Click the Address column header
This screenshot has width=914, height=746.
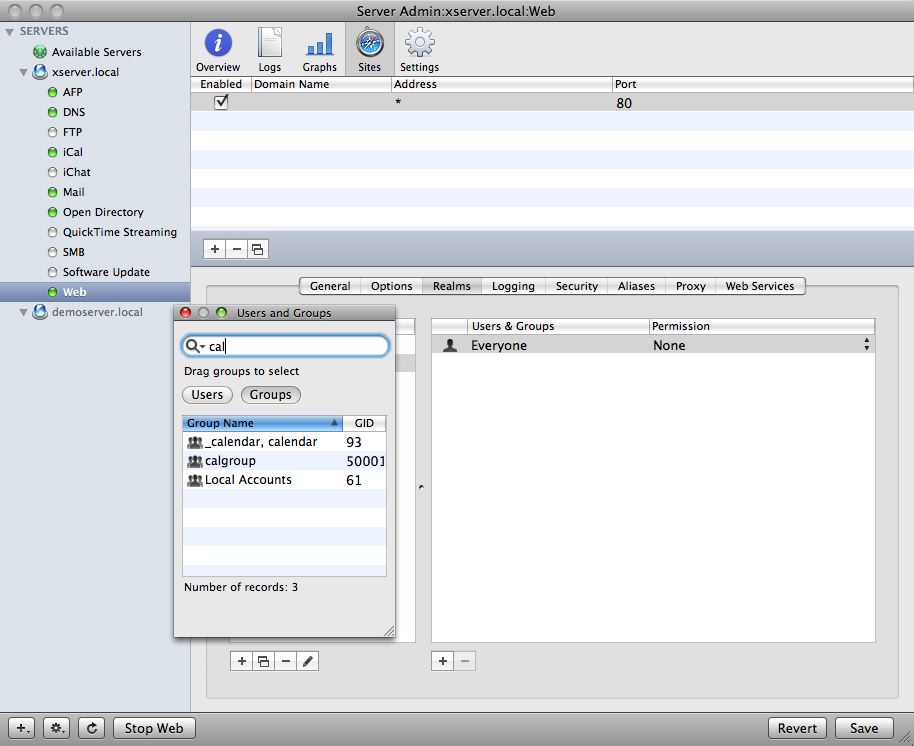click(x=501, y=84)
